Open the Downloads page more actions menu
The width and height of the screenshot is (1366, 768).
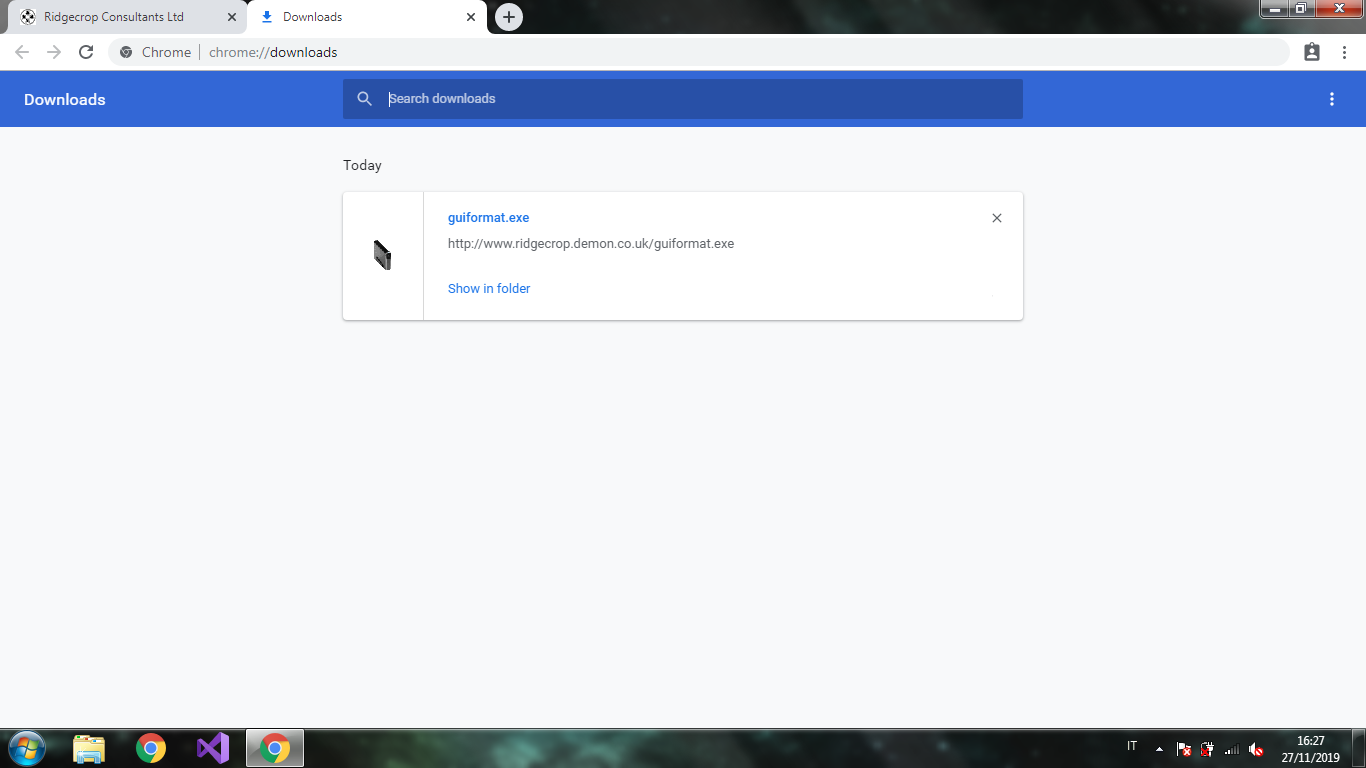[x=1331, y=99]
